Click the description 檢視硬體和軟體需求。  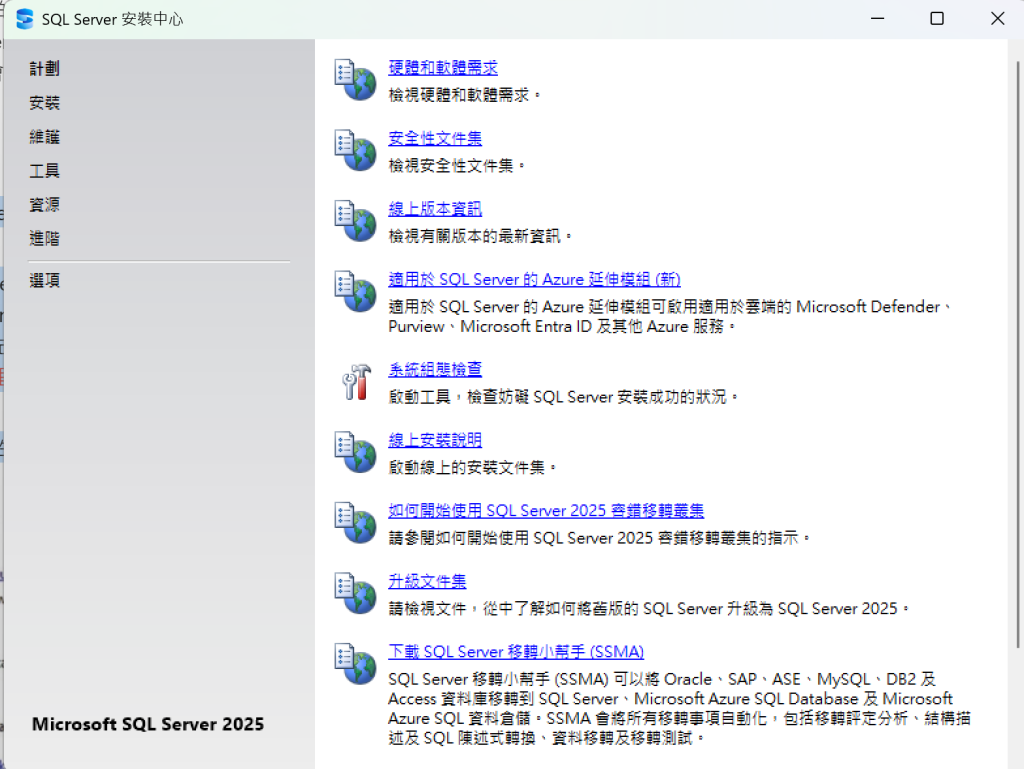click(x=464, y=95)
